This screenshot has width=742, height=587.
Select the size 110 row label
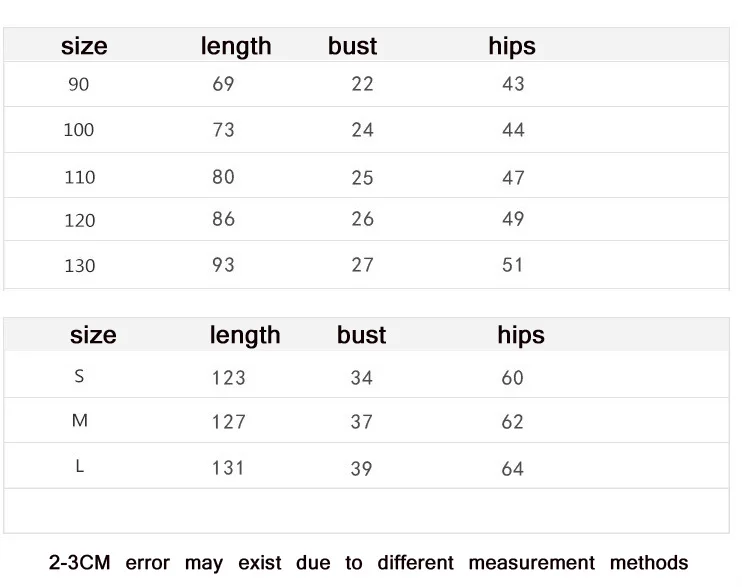[80, 177]
